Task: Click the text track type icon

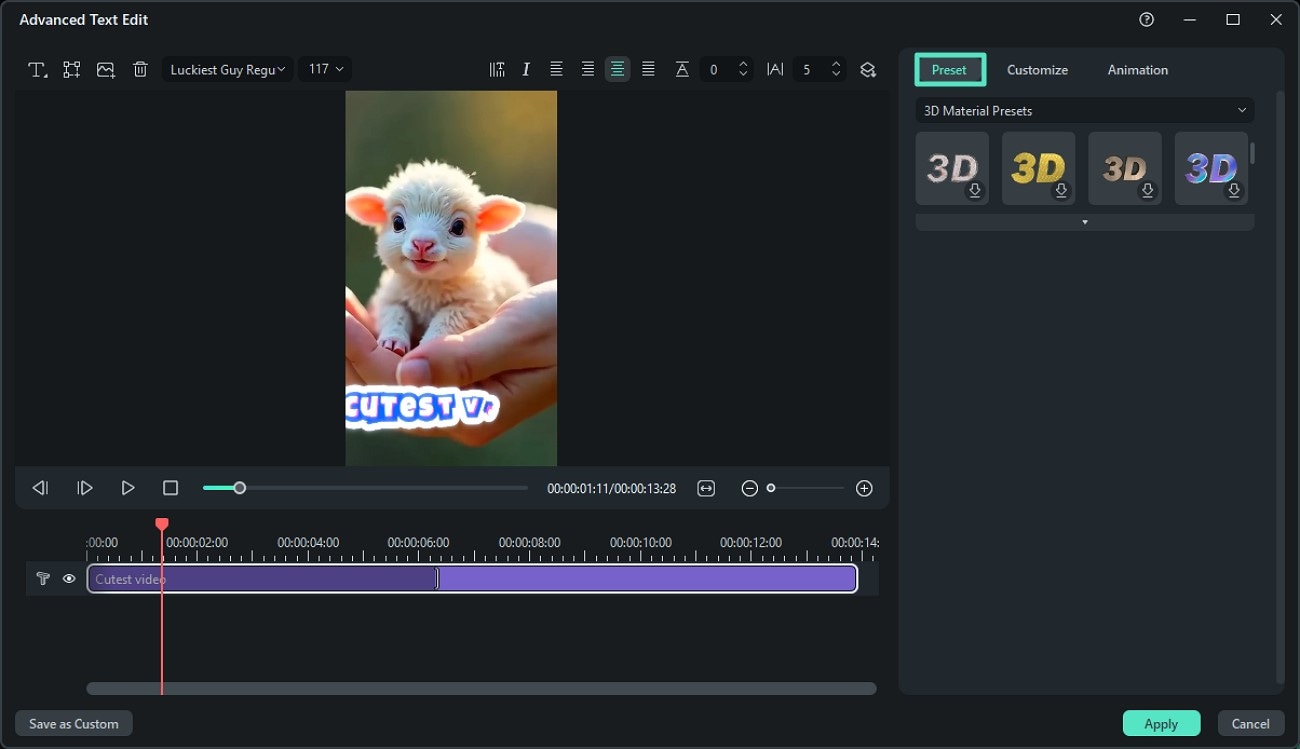Action: (43, 579)
